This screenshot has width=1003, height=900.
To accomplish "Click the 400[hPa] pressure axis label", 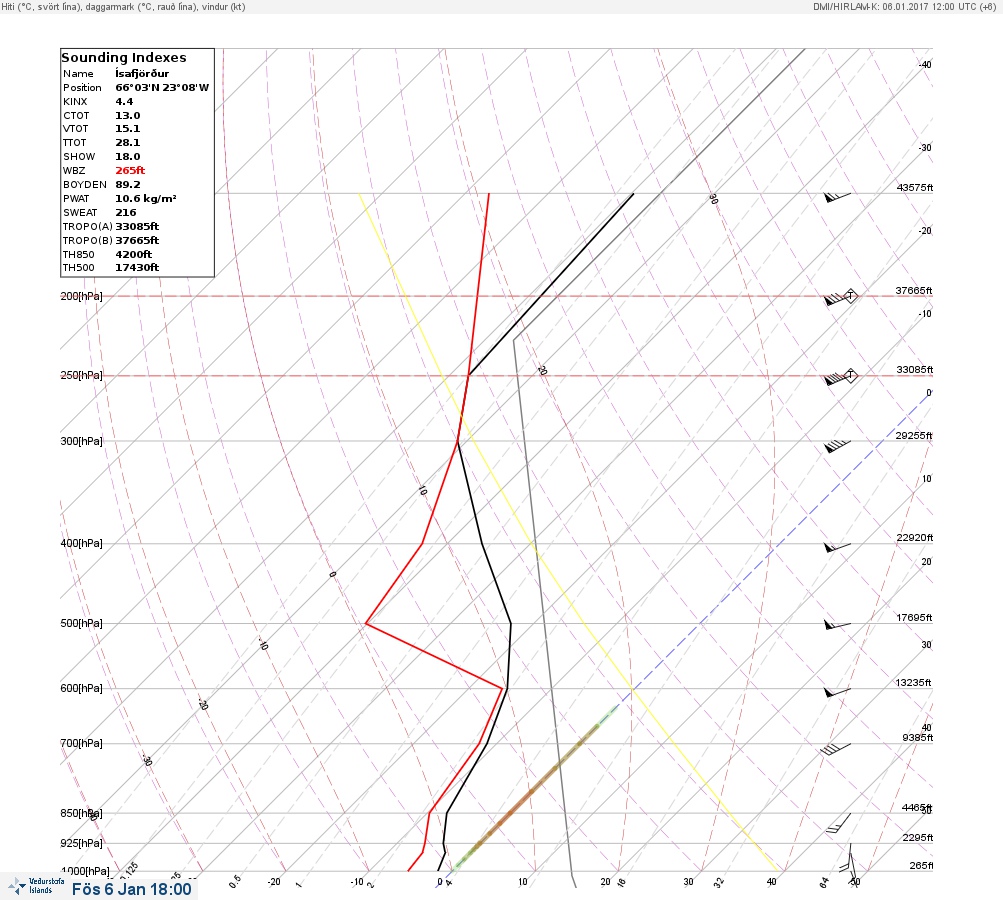I will pos(81,543).
